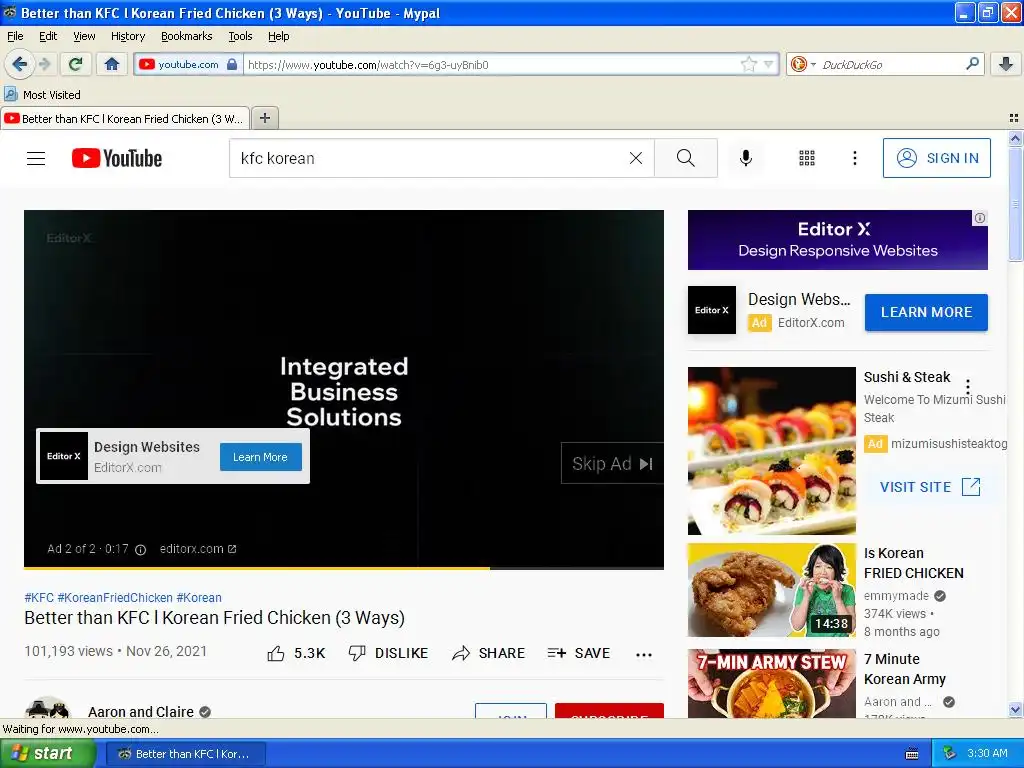
Task: Open 7-Min Army Stew video thumbnail
Action: pos(771,684)
